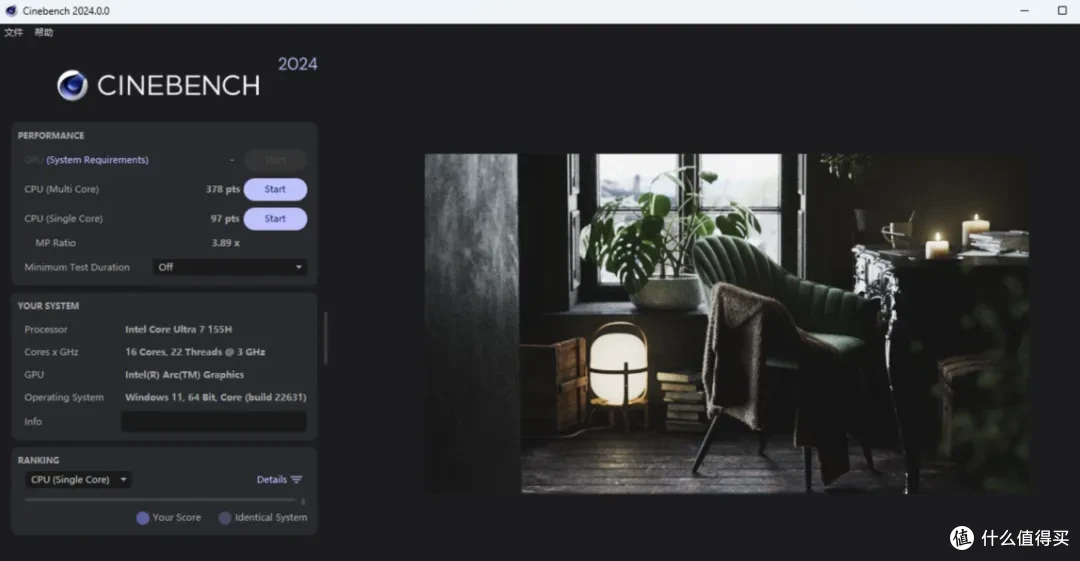Open the 帮助 menu
This screenshot has height=561, width=1080.
43,32
